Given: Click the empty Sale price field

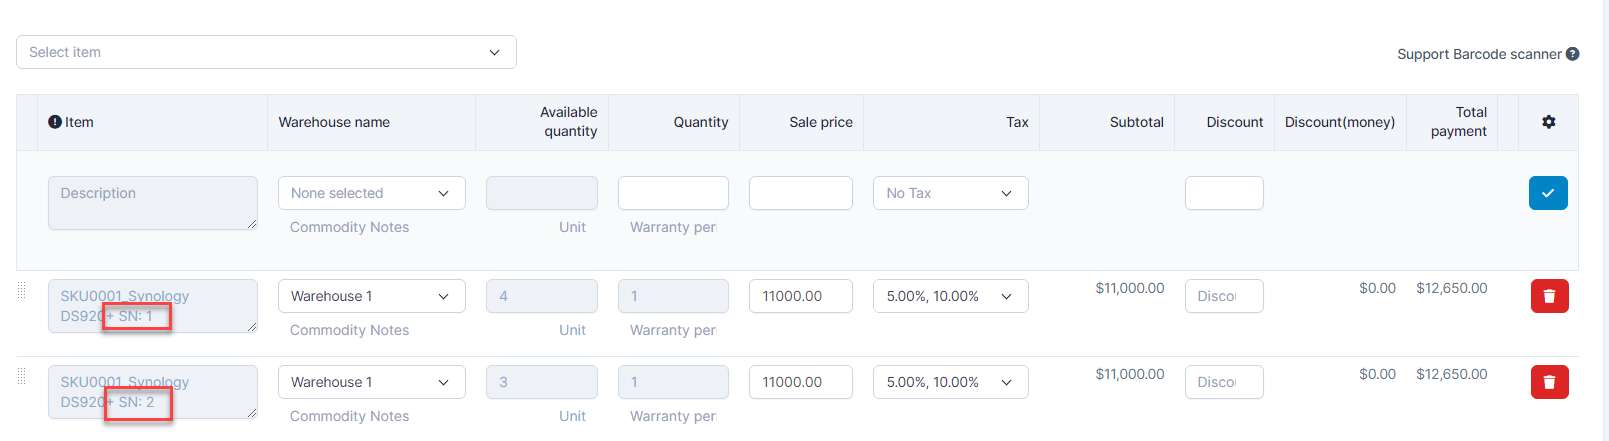Looking at the screenshot, I should coord(800,193).
